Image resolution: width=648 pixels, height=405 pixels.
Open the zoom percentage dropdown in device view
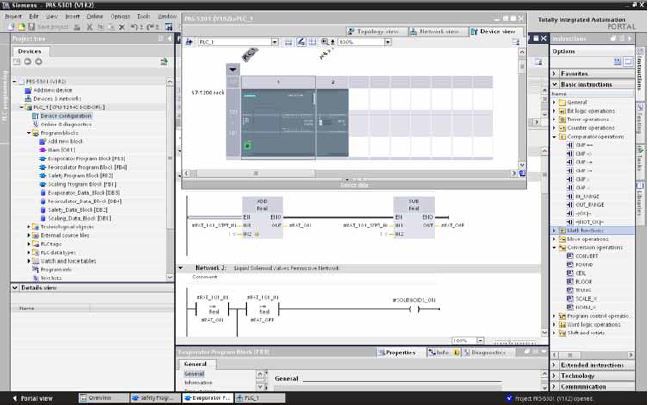pyautogui.click(x=388, y=42)
